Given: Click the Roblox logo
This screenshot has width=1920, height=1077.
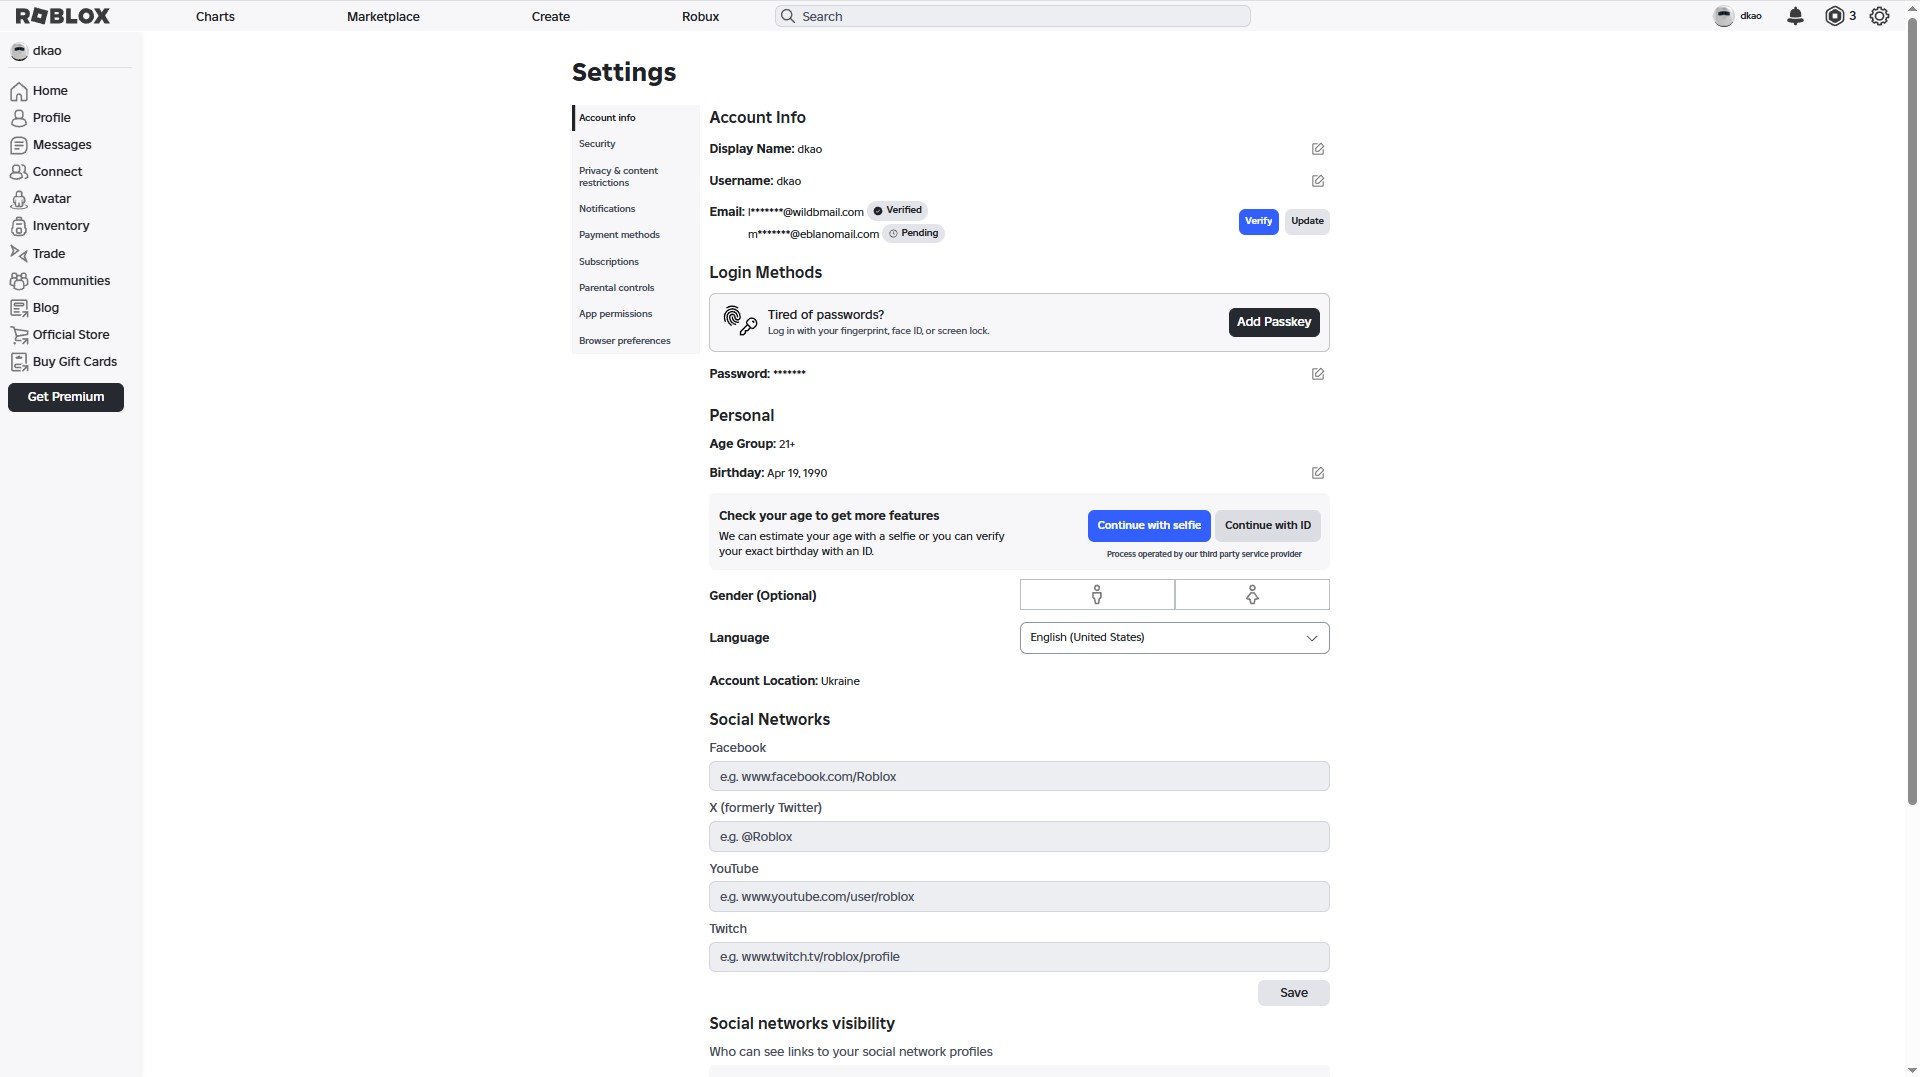Looking at the screenshot, I should point(63,16).
